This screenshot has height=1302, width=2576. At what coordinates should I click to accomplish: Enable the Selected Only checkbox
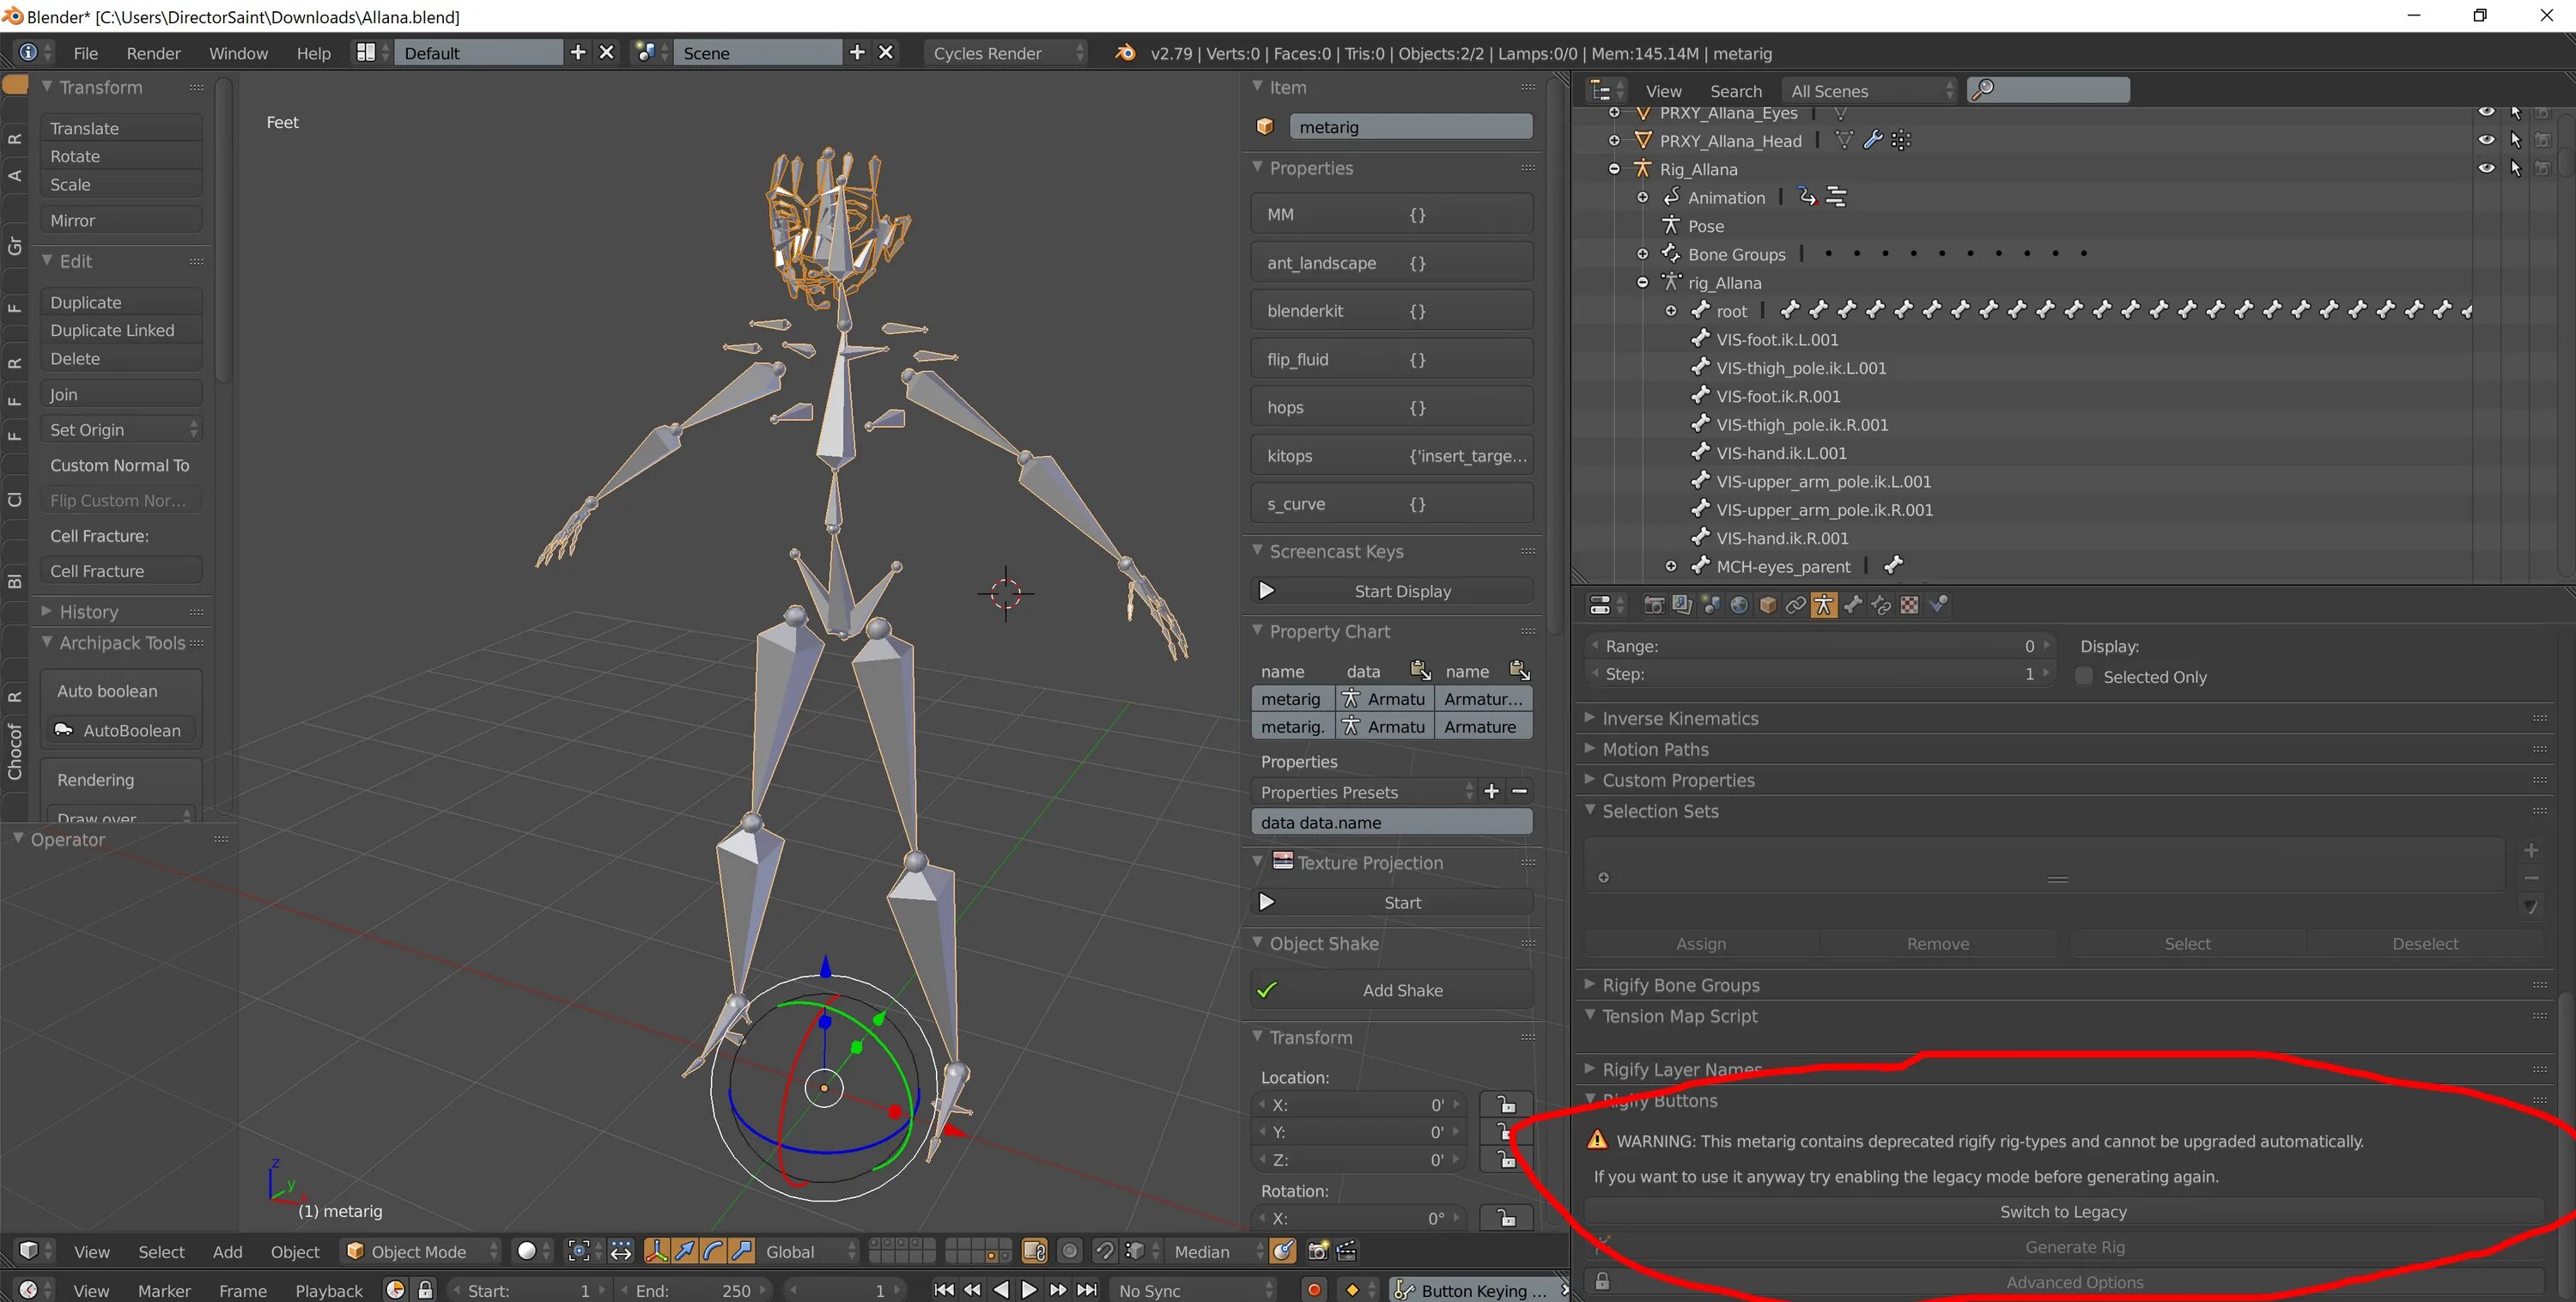pyautogui.click(x=2084, y=676)
